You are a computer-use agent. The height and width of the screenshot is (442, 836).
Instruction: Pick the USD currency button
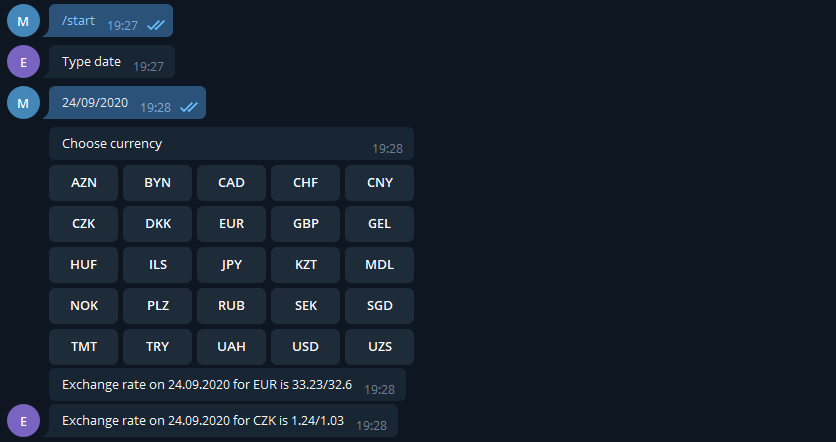click(x=305, y=347)
